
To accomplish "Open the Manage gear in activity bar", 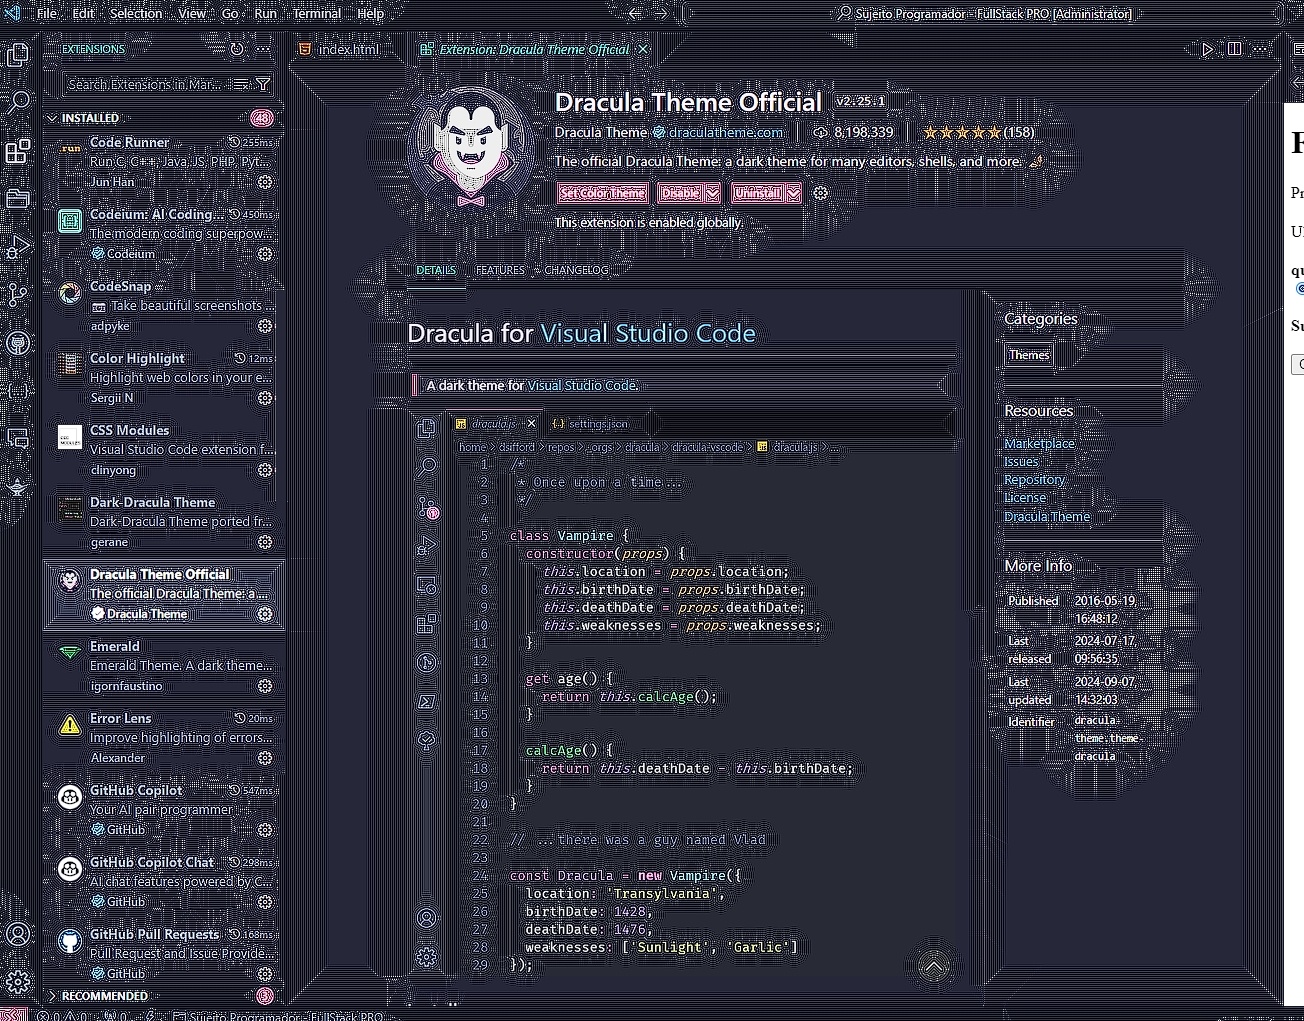I will pos(18,982).
